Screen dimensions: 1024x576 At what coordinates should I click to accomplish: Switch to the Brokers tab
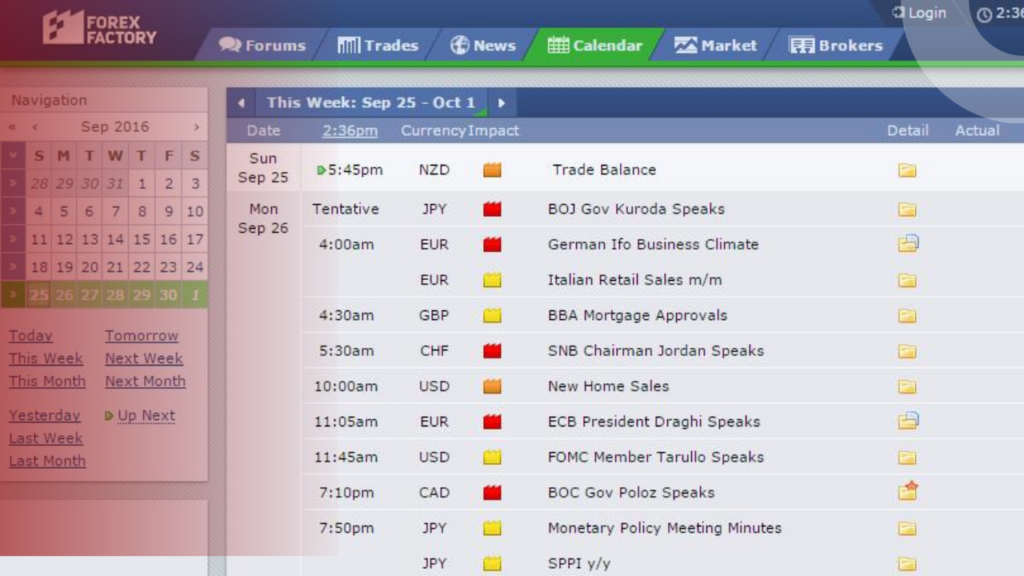836,45
